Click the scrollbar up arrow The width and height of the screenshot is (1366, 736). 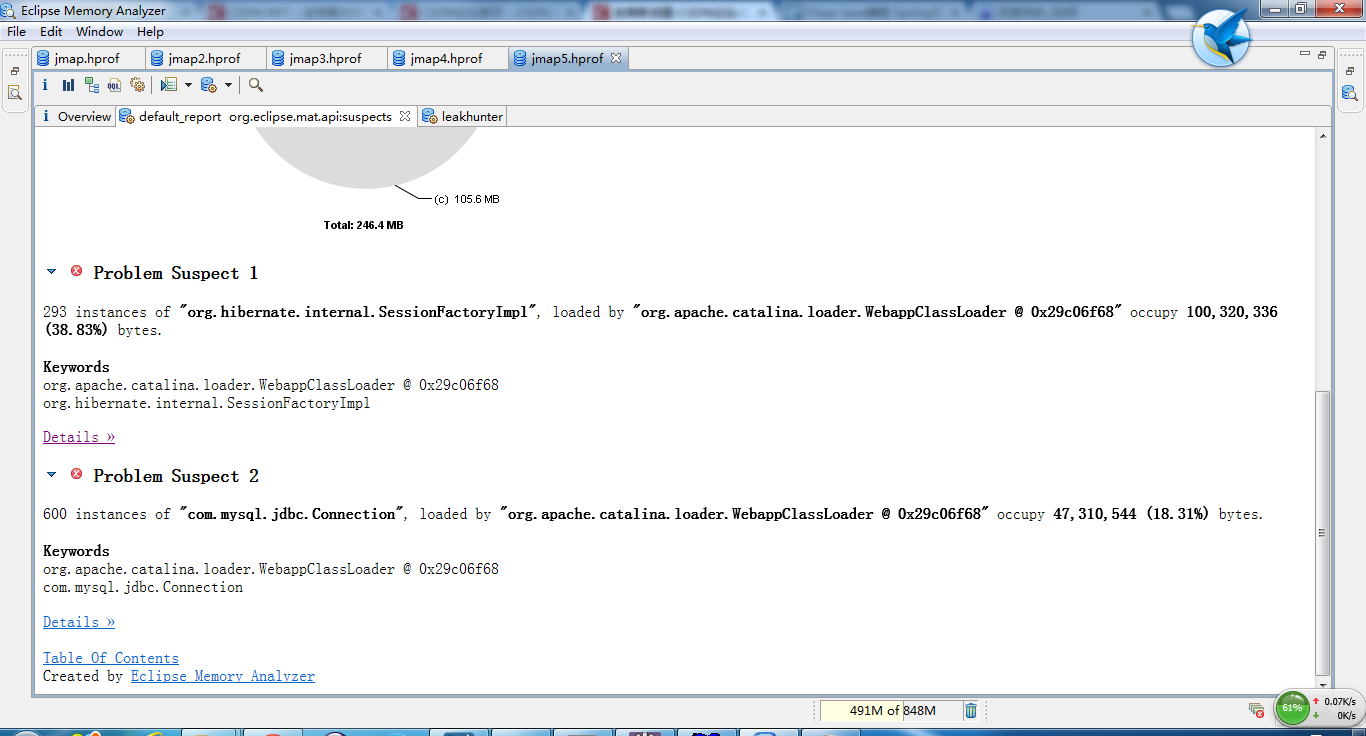1323,134
